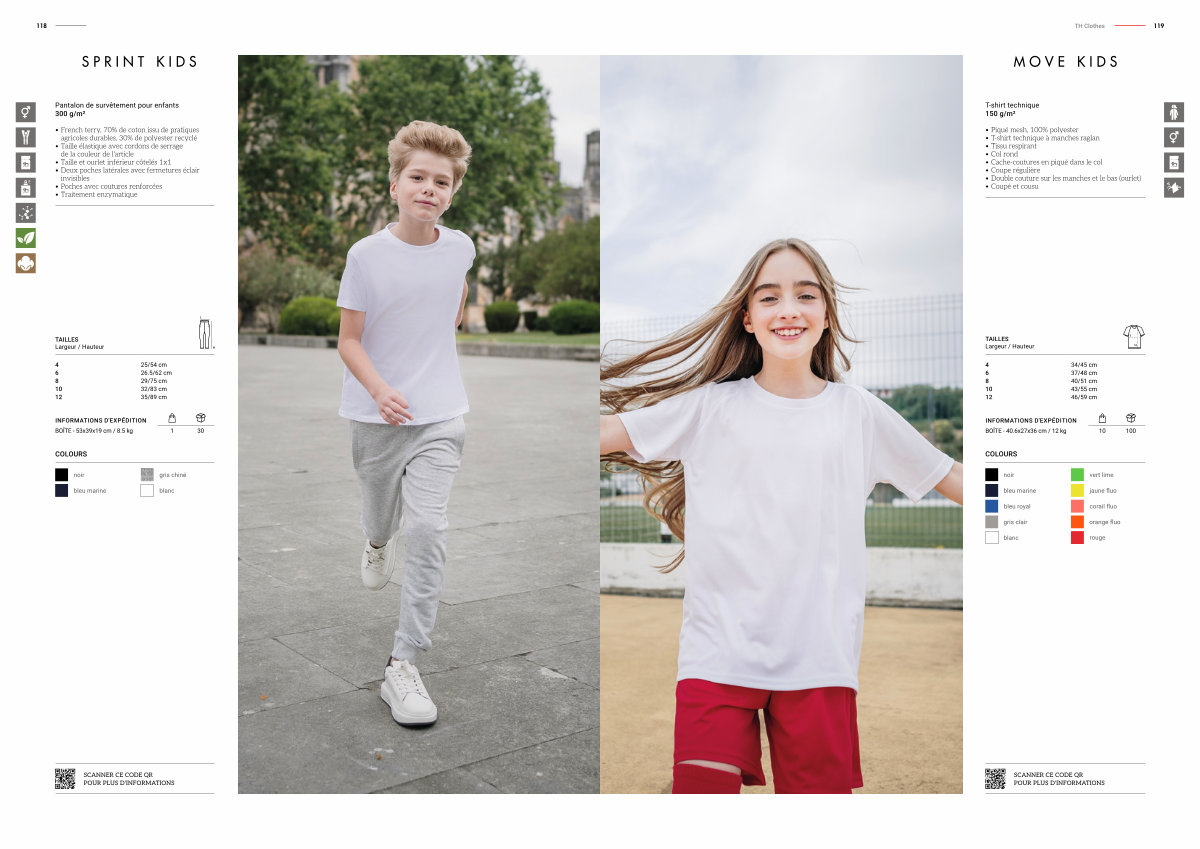Click the Sprint Kids QR code
This screenshot has height=849, width=1200.
(65, 778)
